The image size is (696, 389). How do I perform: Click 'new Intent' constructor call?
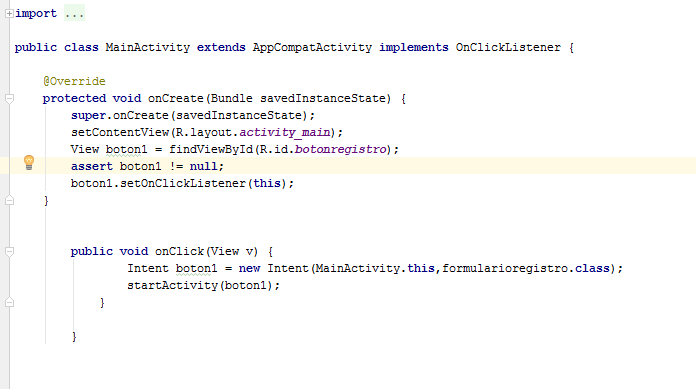pos(273,268)
